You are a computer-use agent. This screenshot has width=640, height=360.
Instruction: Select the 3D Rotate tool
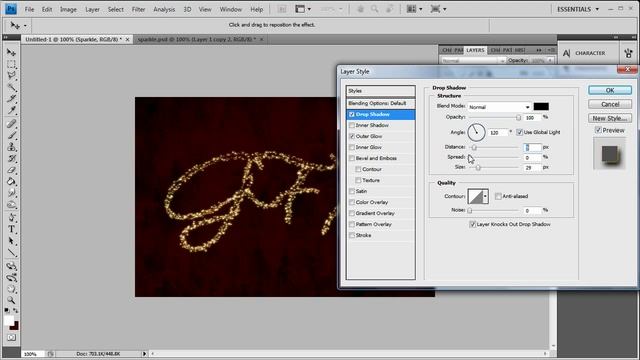click(11, 266)
